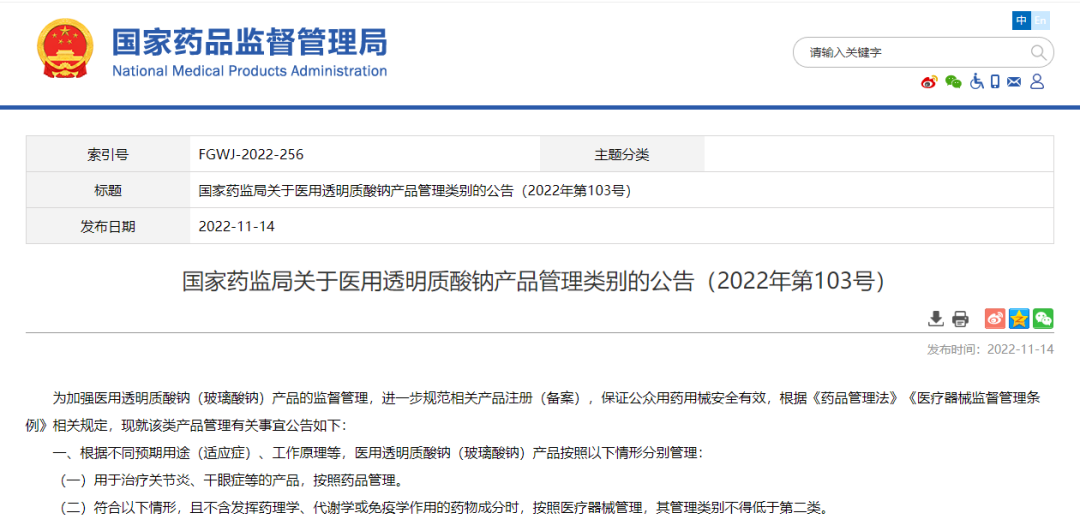This screenshot has height=519, width=1080.
Task: Open the mobile phone version icon
Action: click(995, 82)
